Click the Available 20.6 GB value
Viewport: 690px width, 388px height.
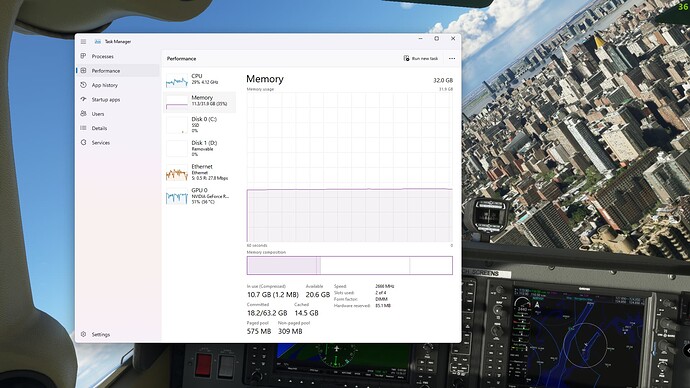318,295
